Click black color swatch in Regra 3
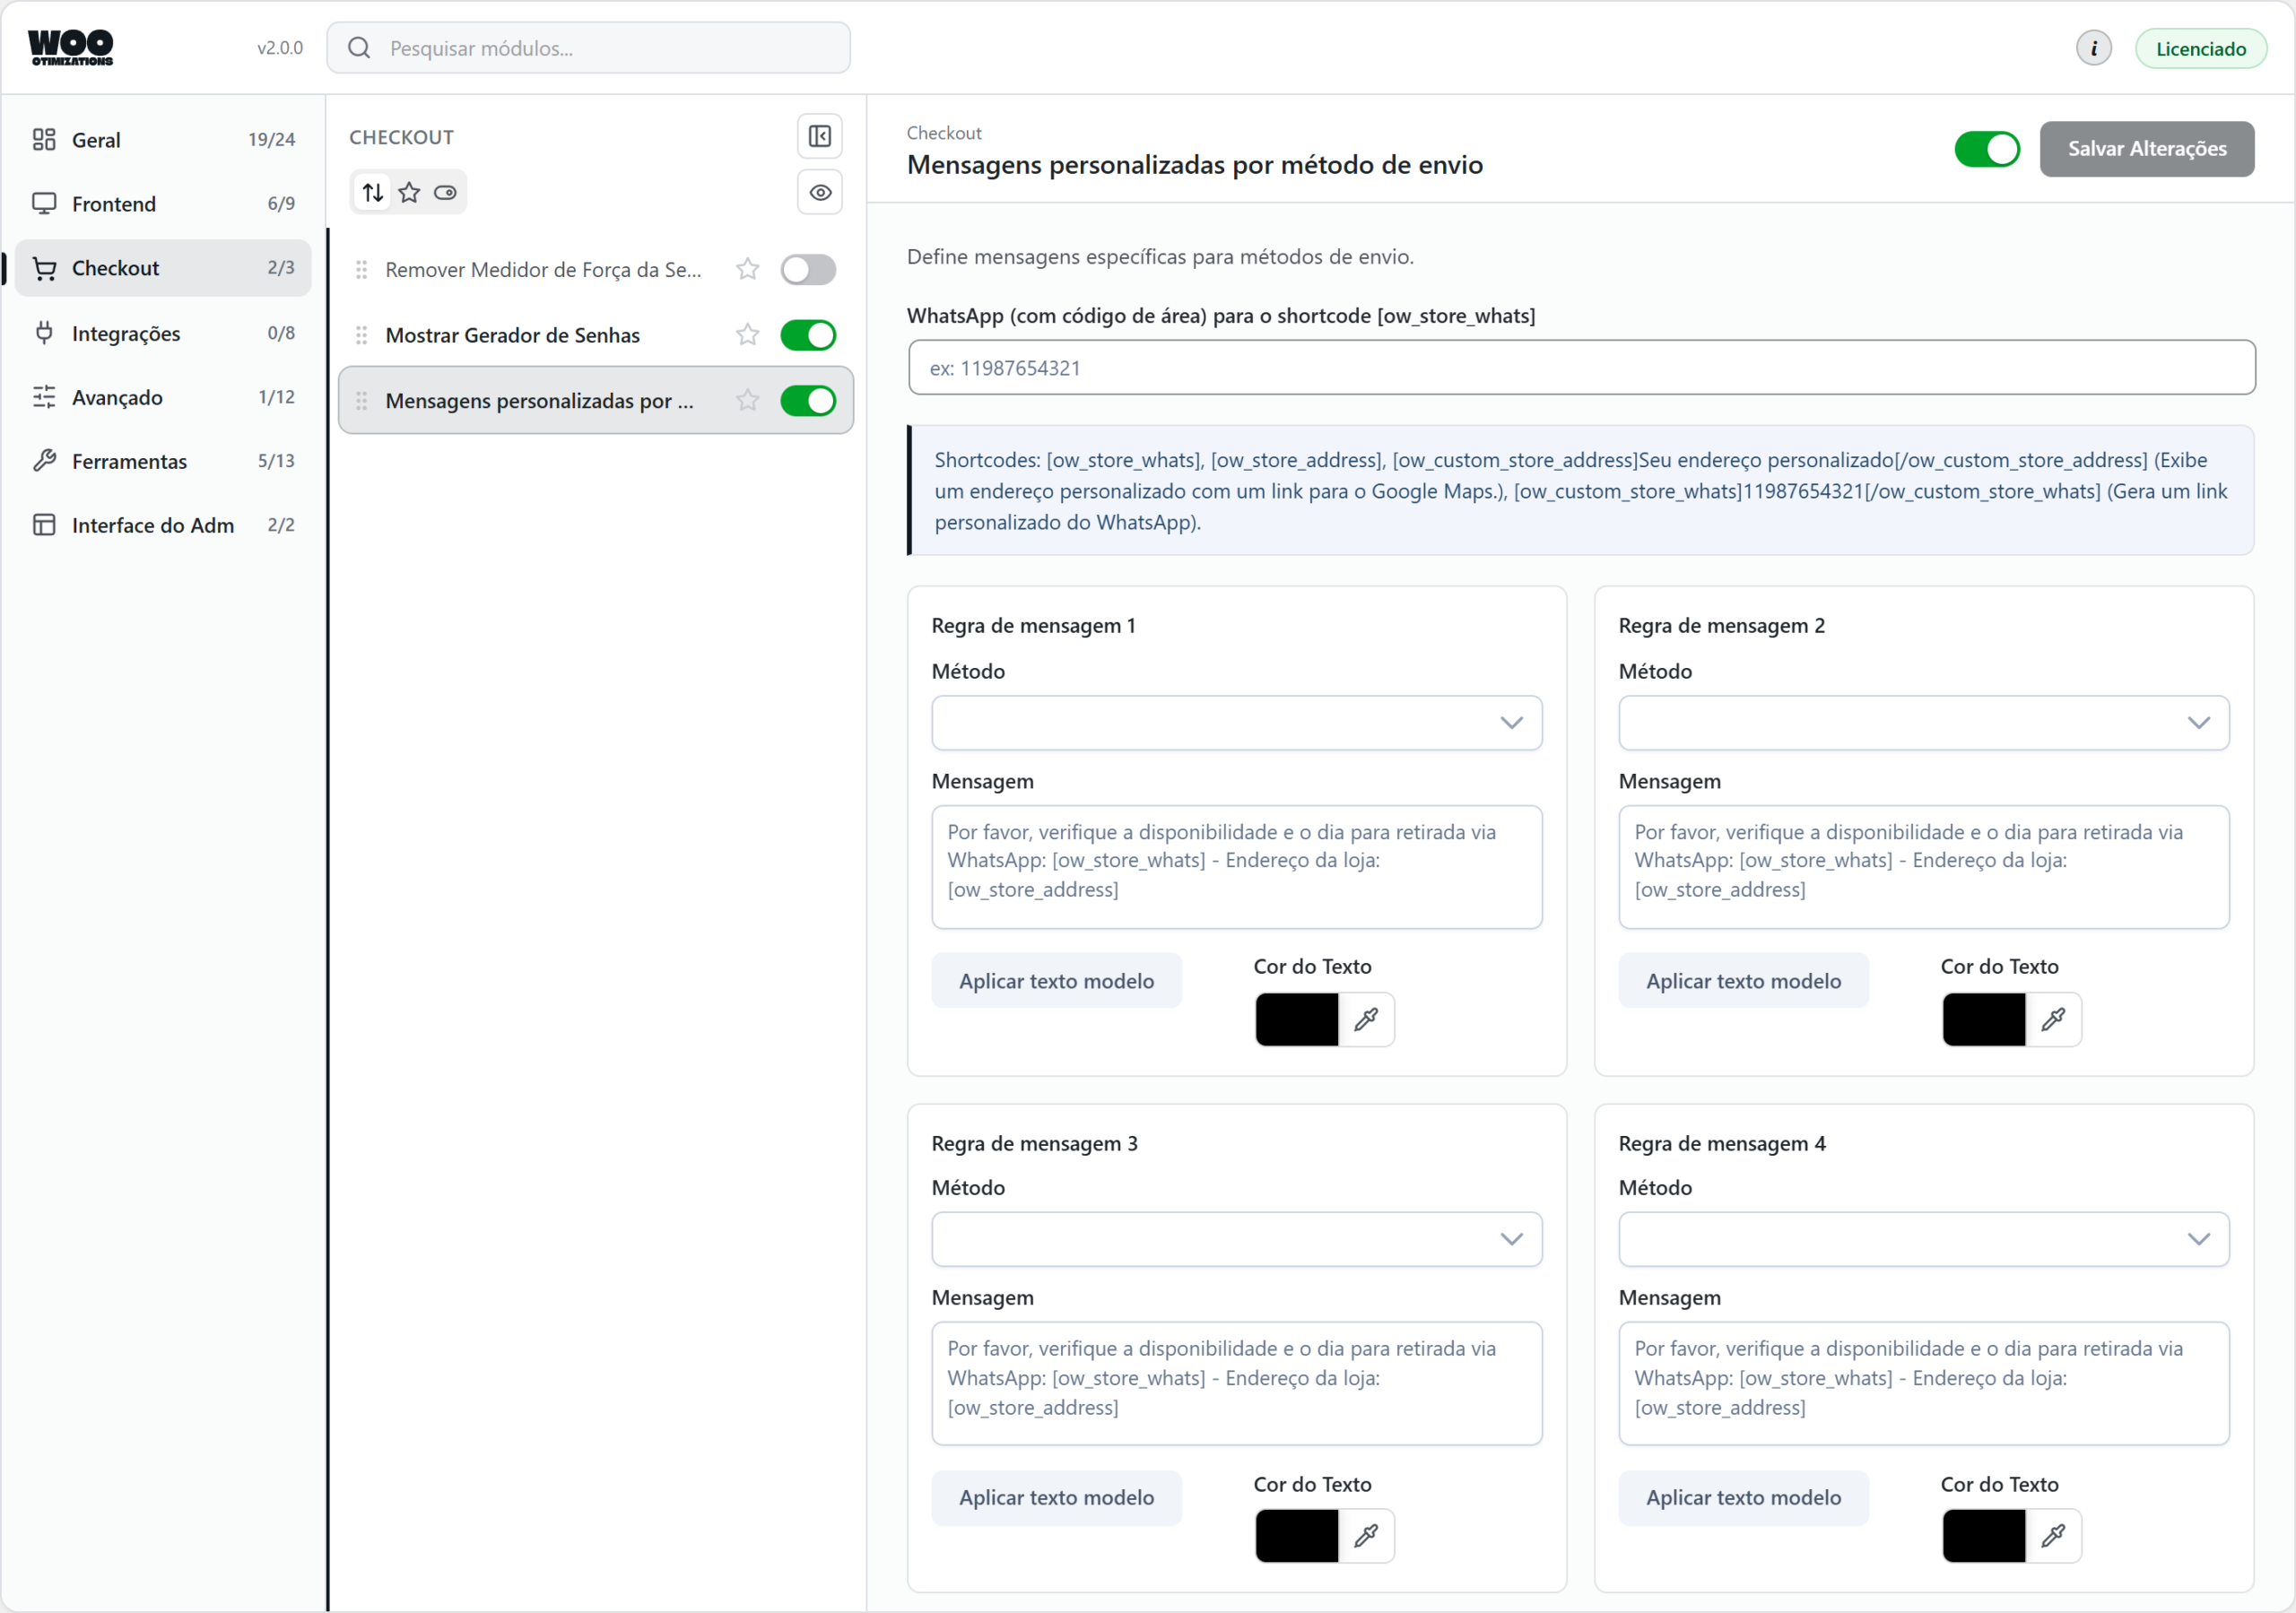The image size is (2296, 1613). pos(1297,1535)
